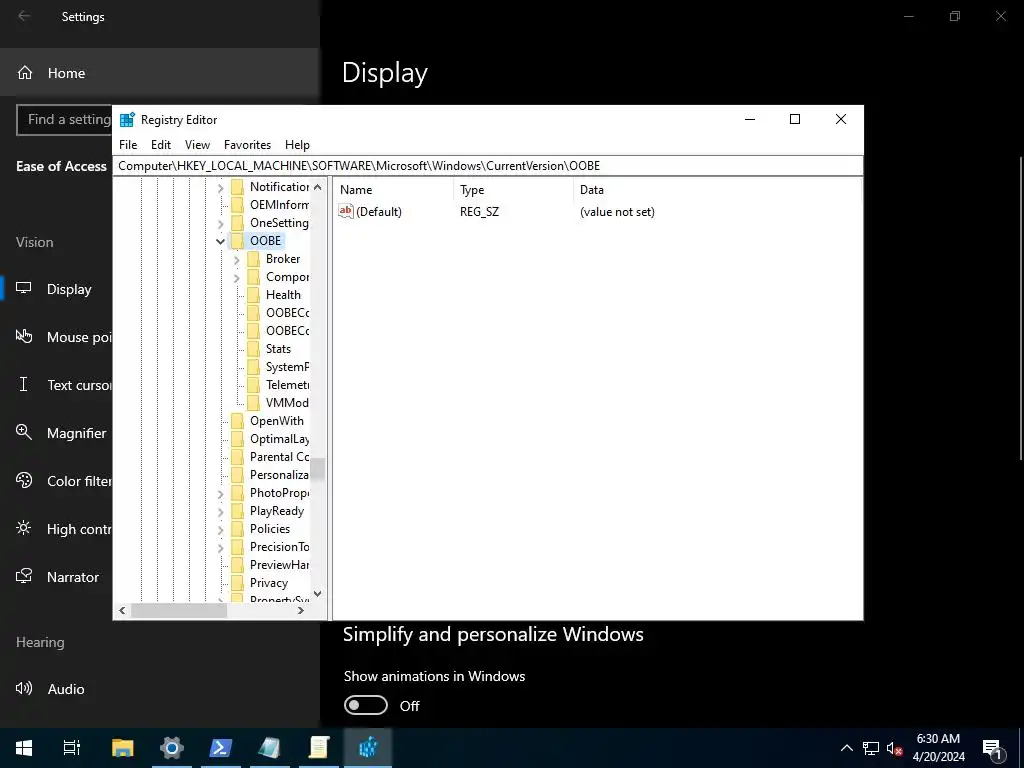Select the PreviewHan... key in tree

(x=279, y=565)
